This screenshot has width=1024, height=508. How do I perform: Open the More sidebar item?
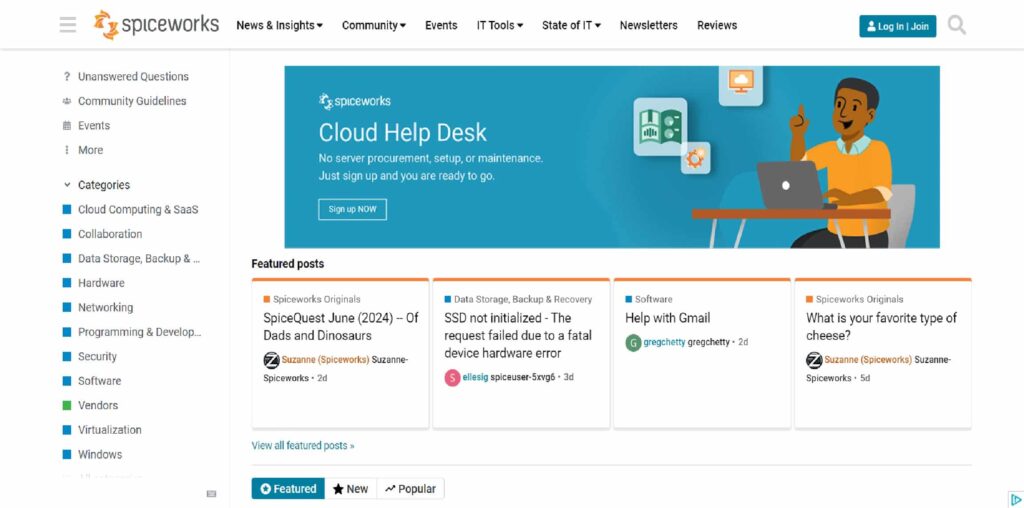pos(91,150)
